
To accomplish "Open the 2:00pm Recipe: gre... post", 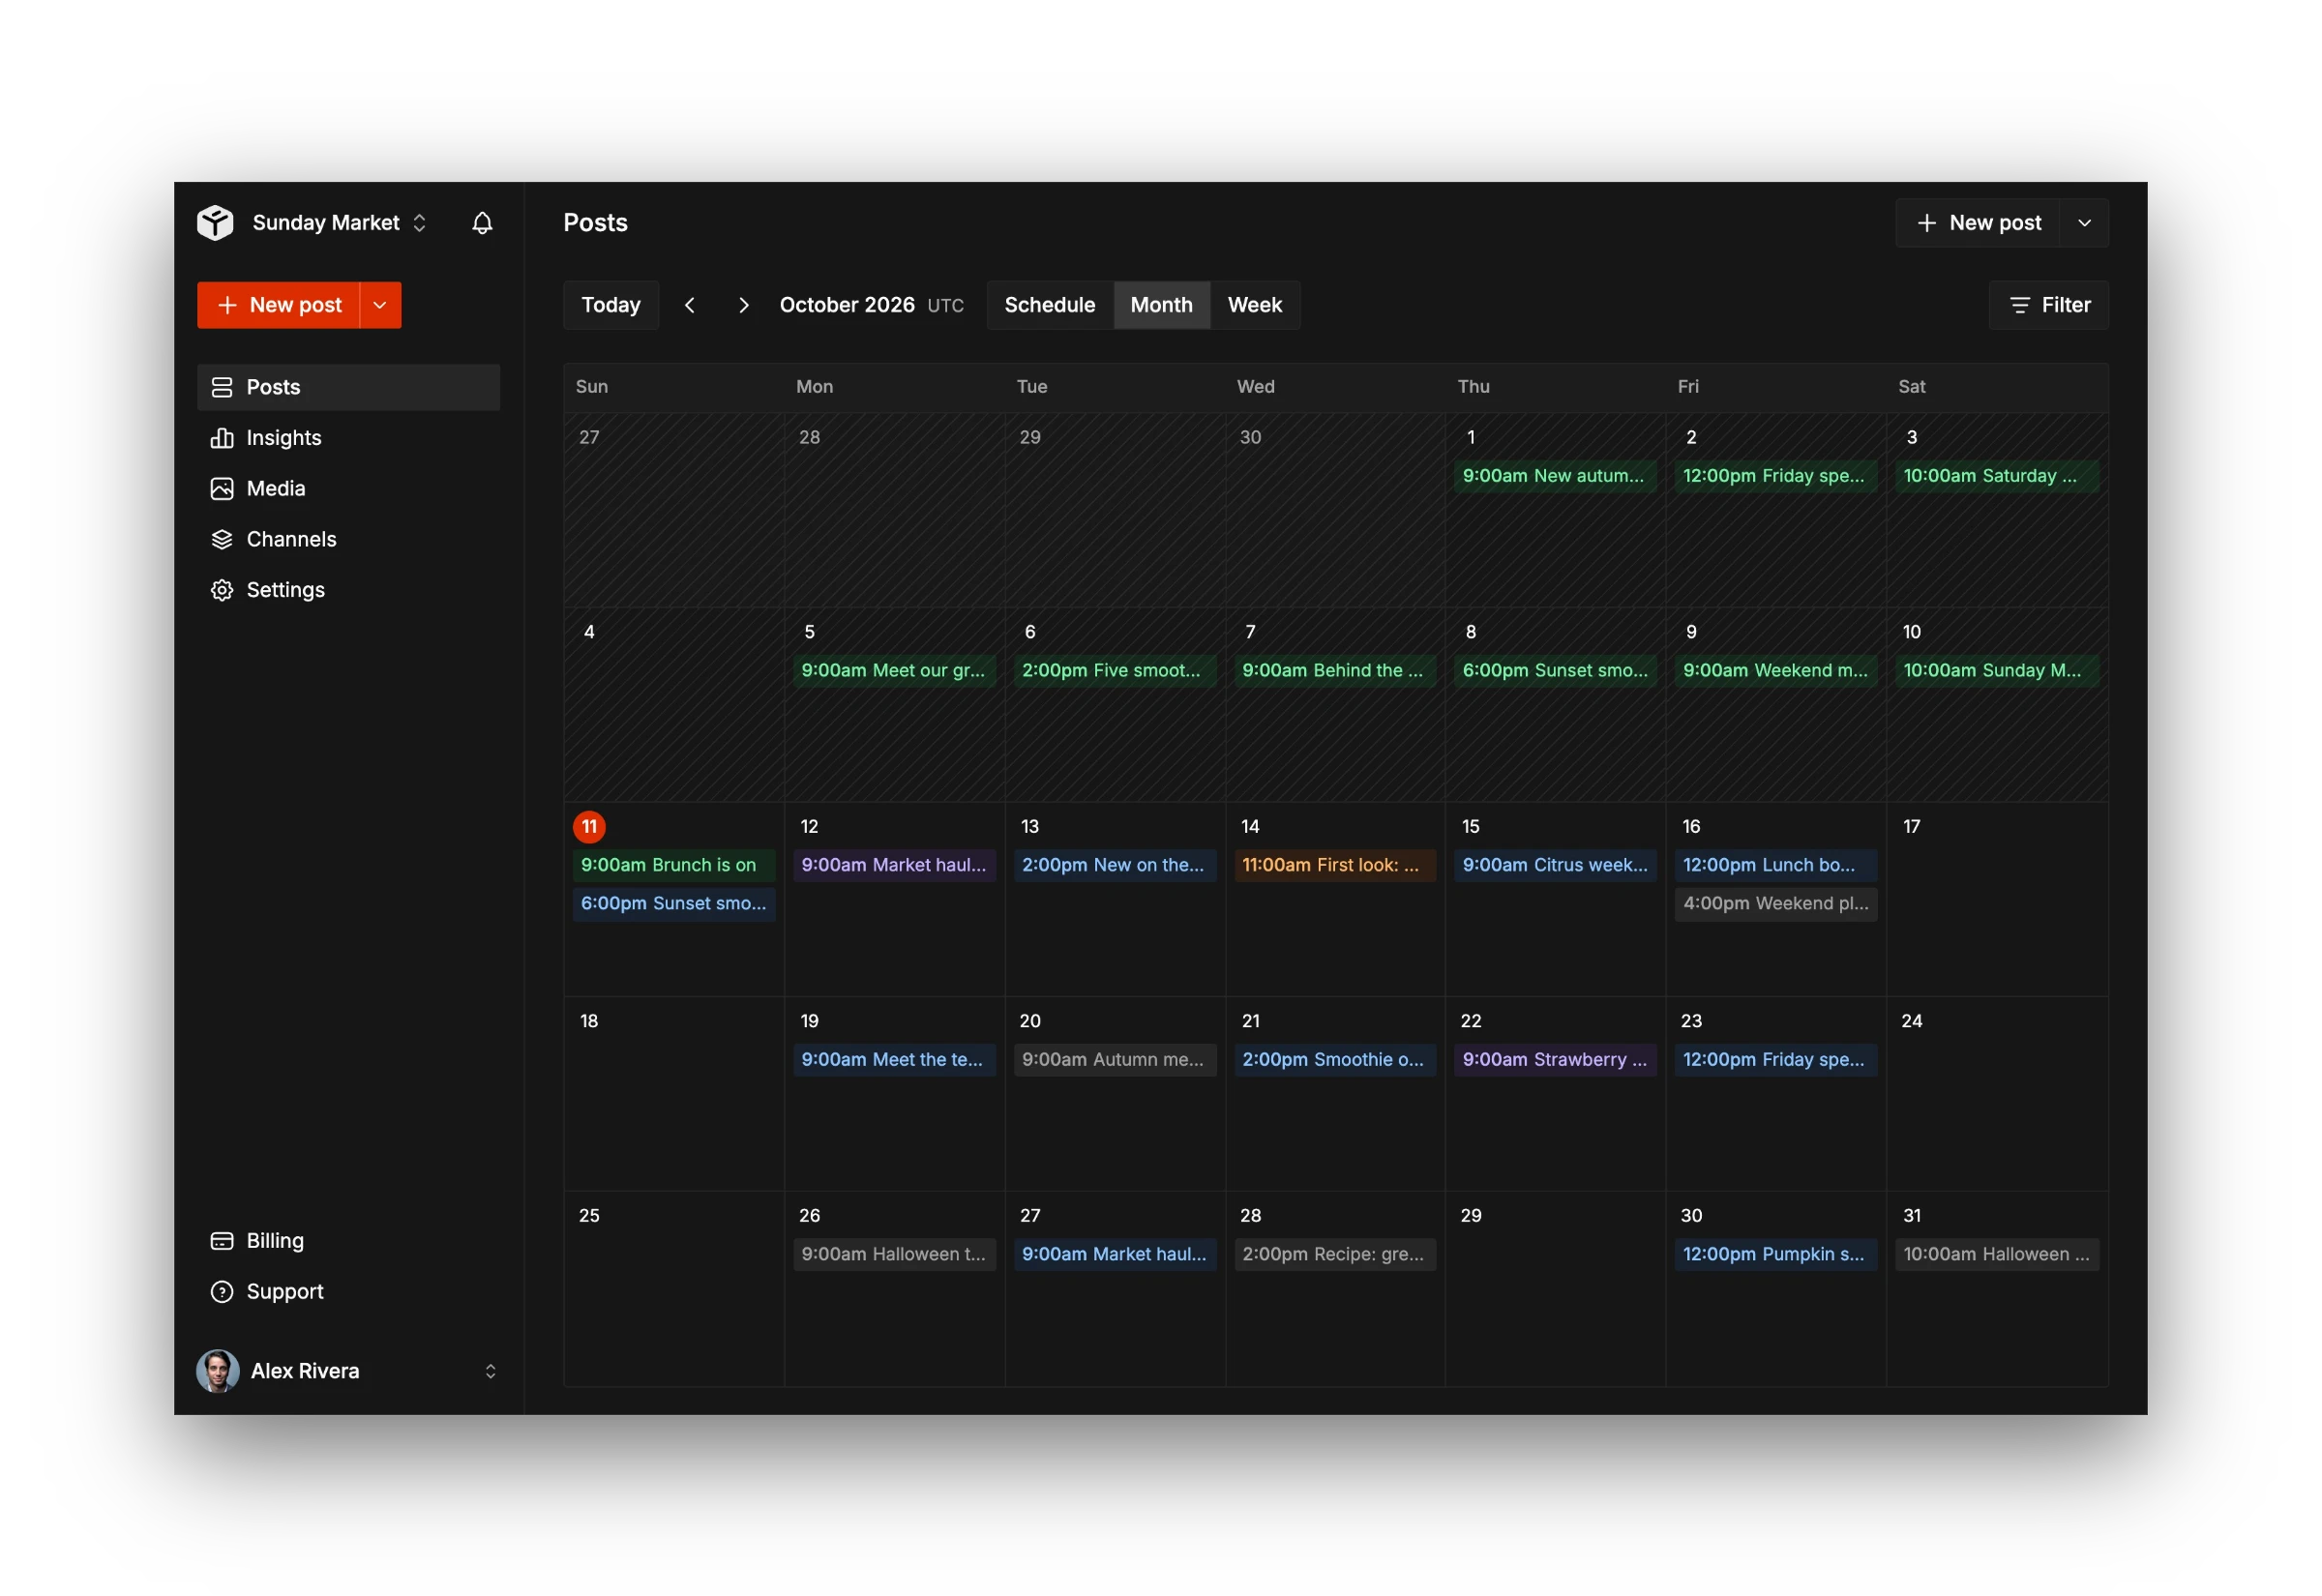I will point(1335,1254).
